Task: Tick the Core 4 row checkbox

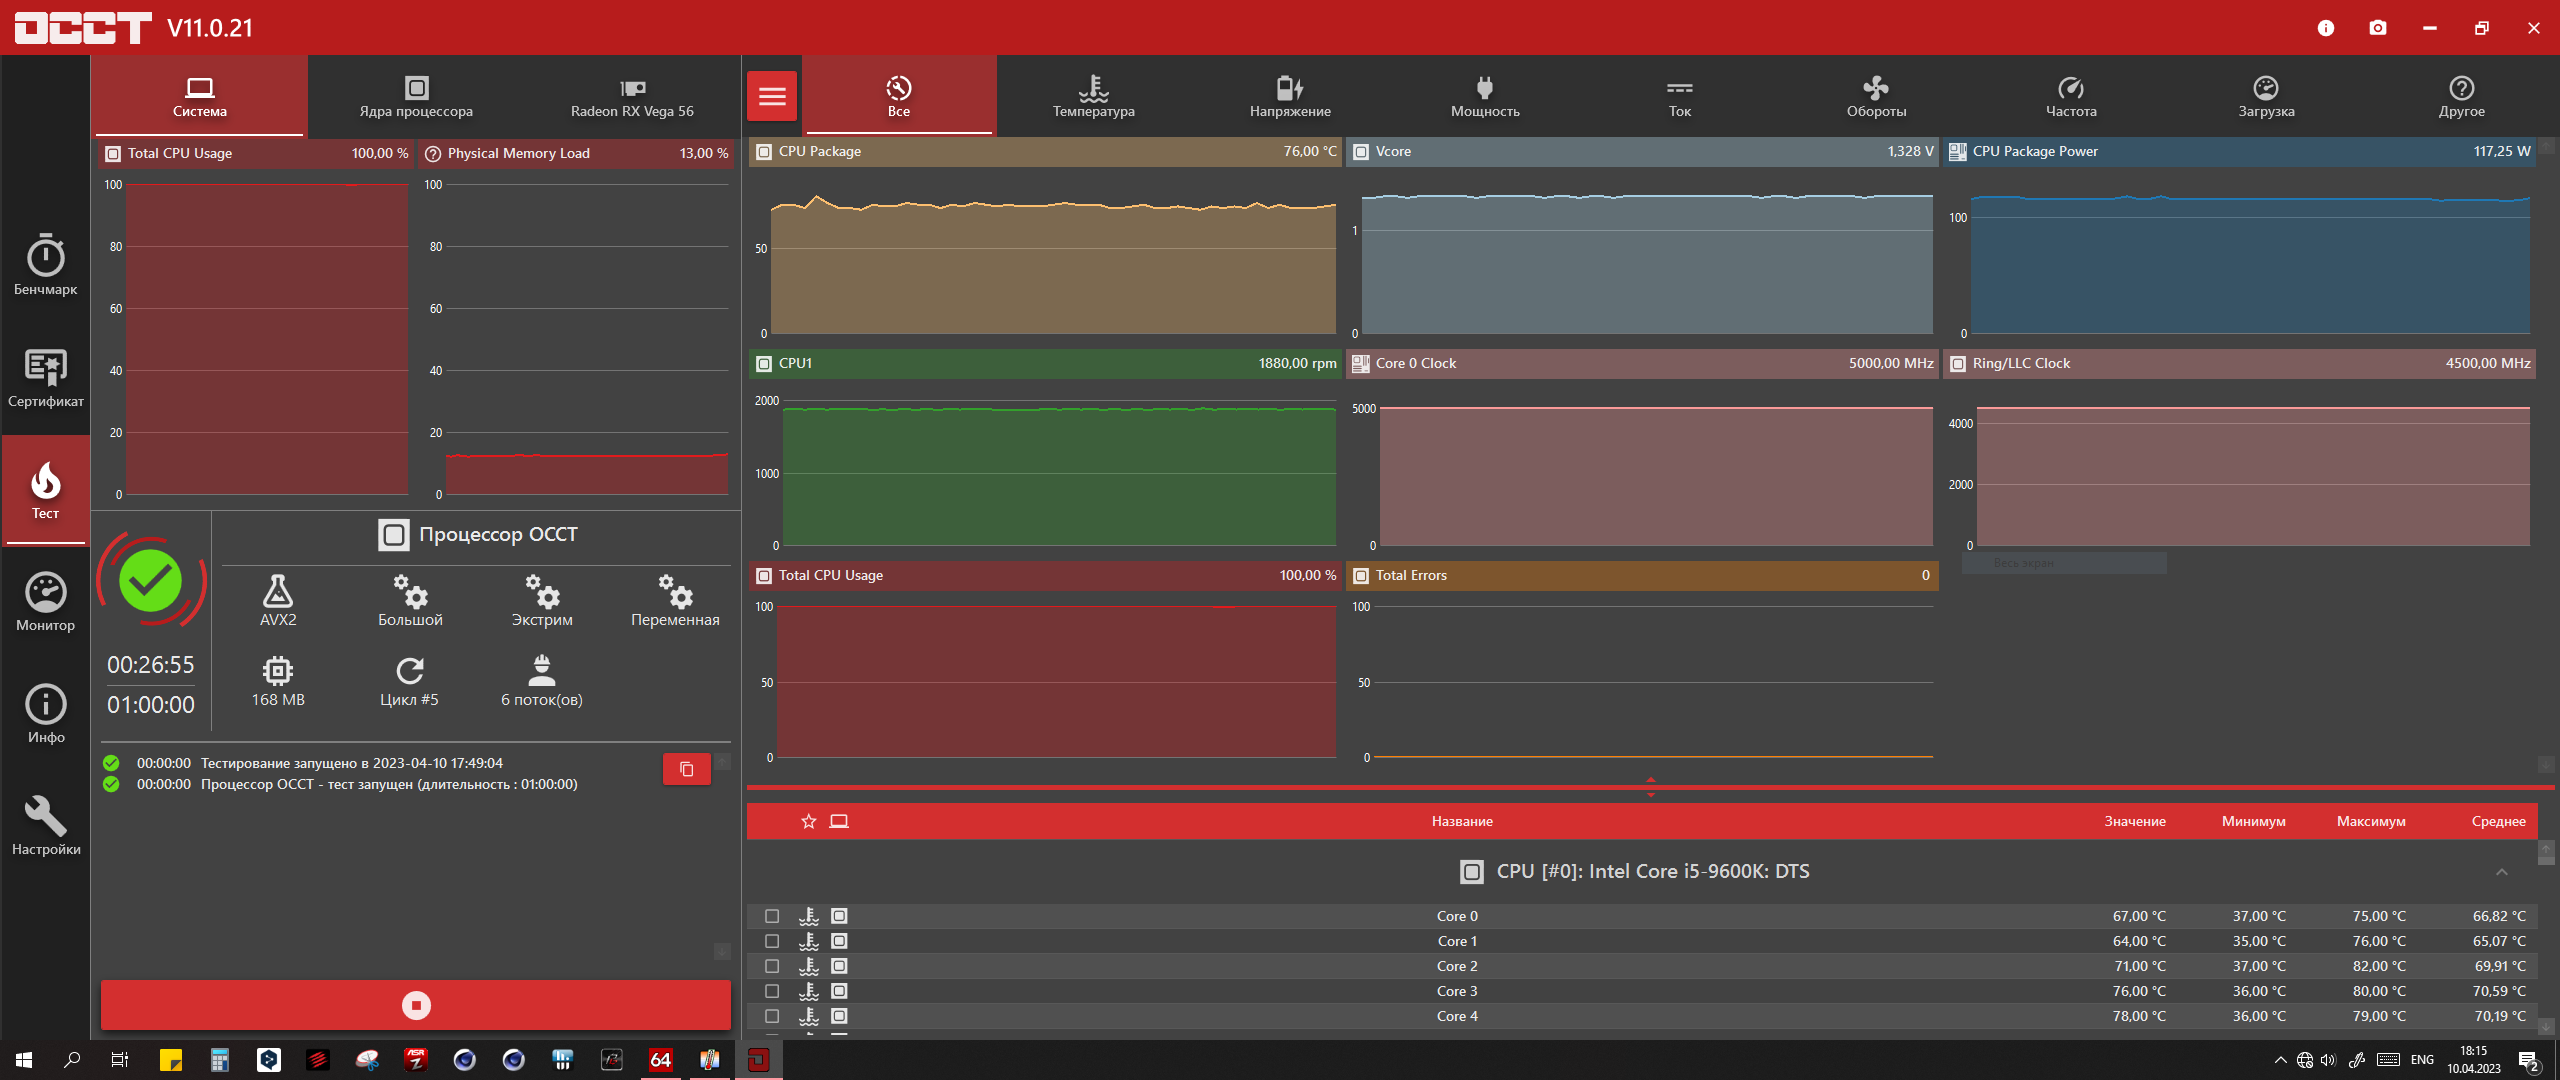Action: [772, 1016]
